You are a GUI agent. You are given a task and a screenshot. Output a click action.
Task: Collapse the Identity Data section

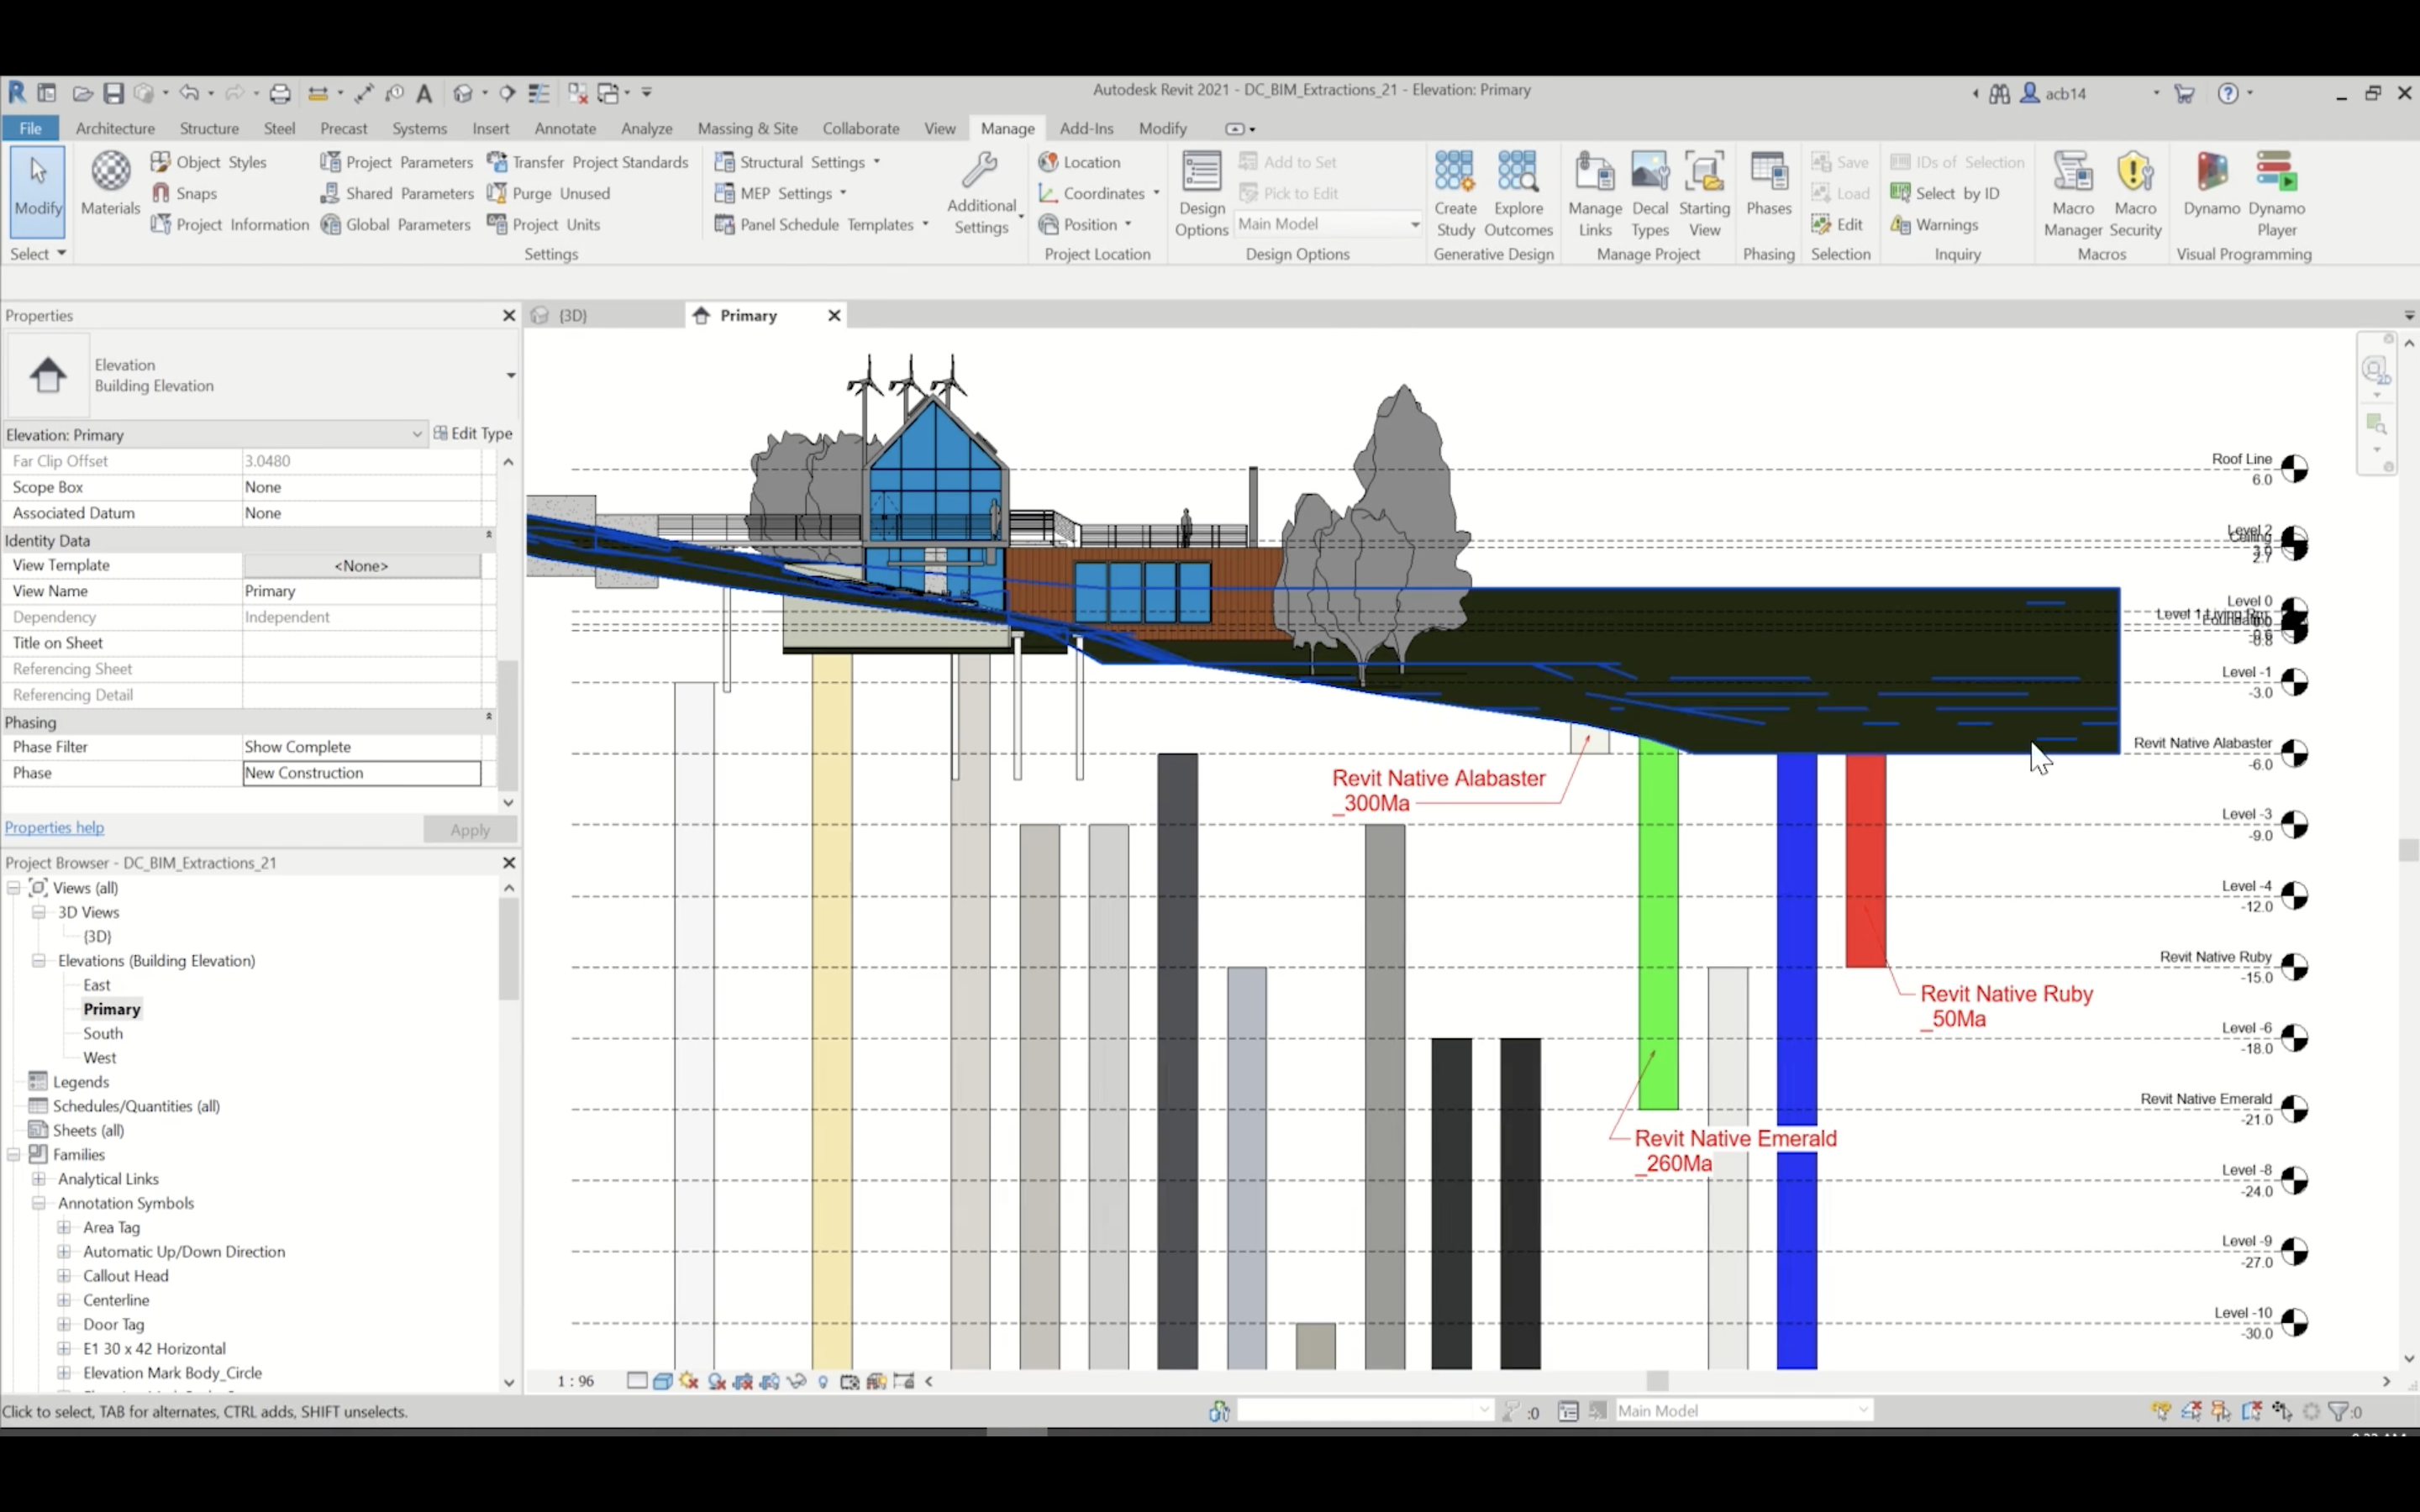tap(489, 536)
